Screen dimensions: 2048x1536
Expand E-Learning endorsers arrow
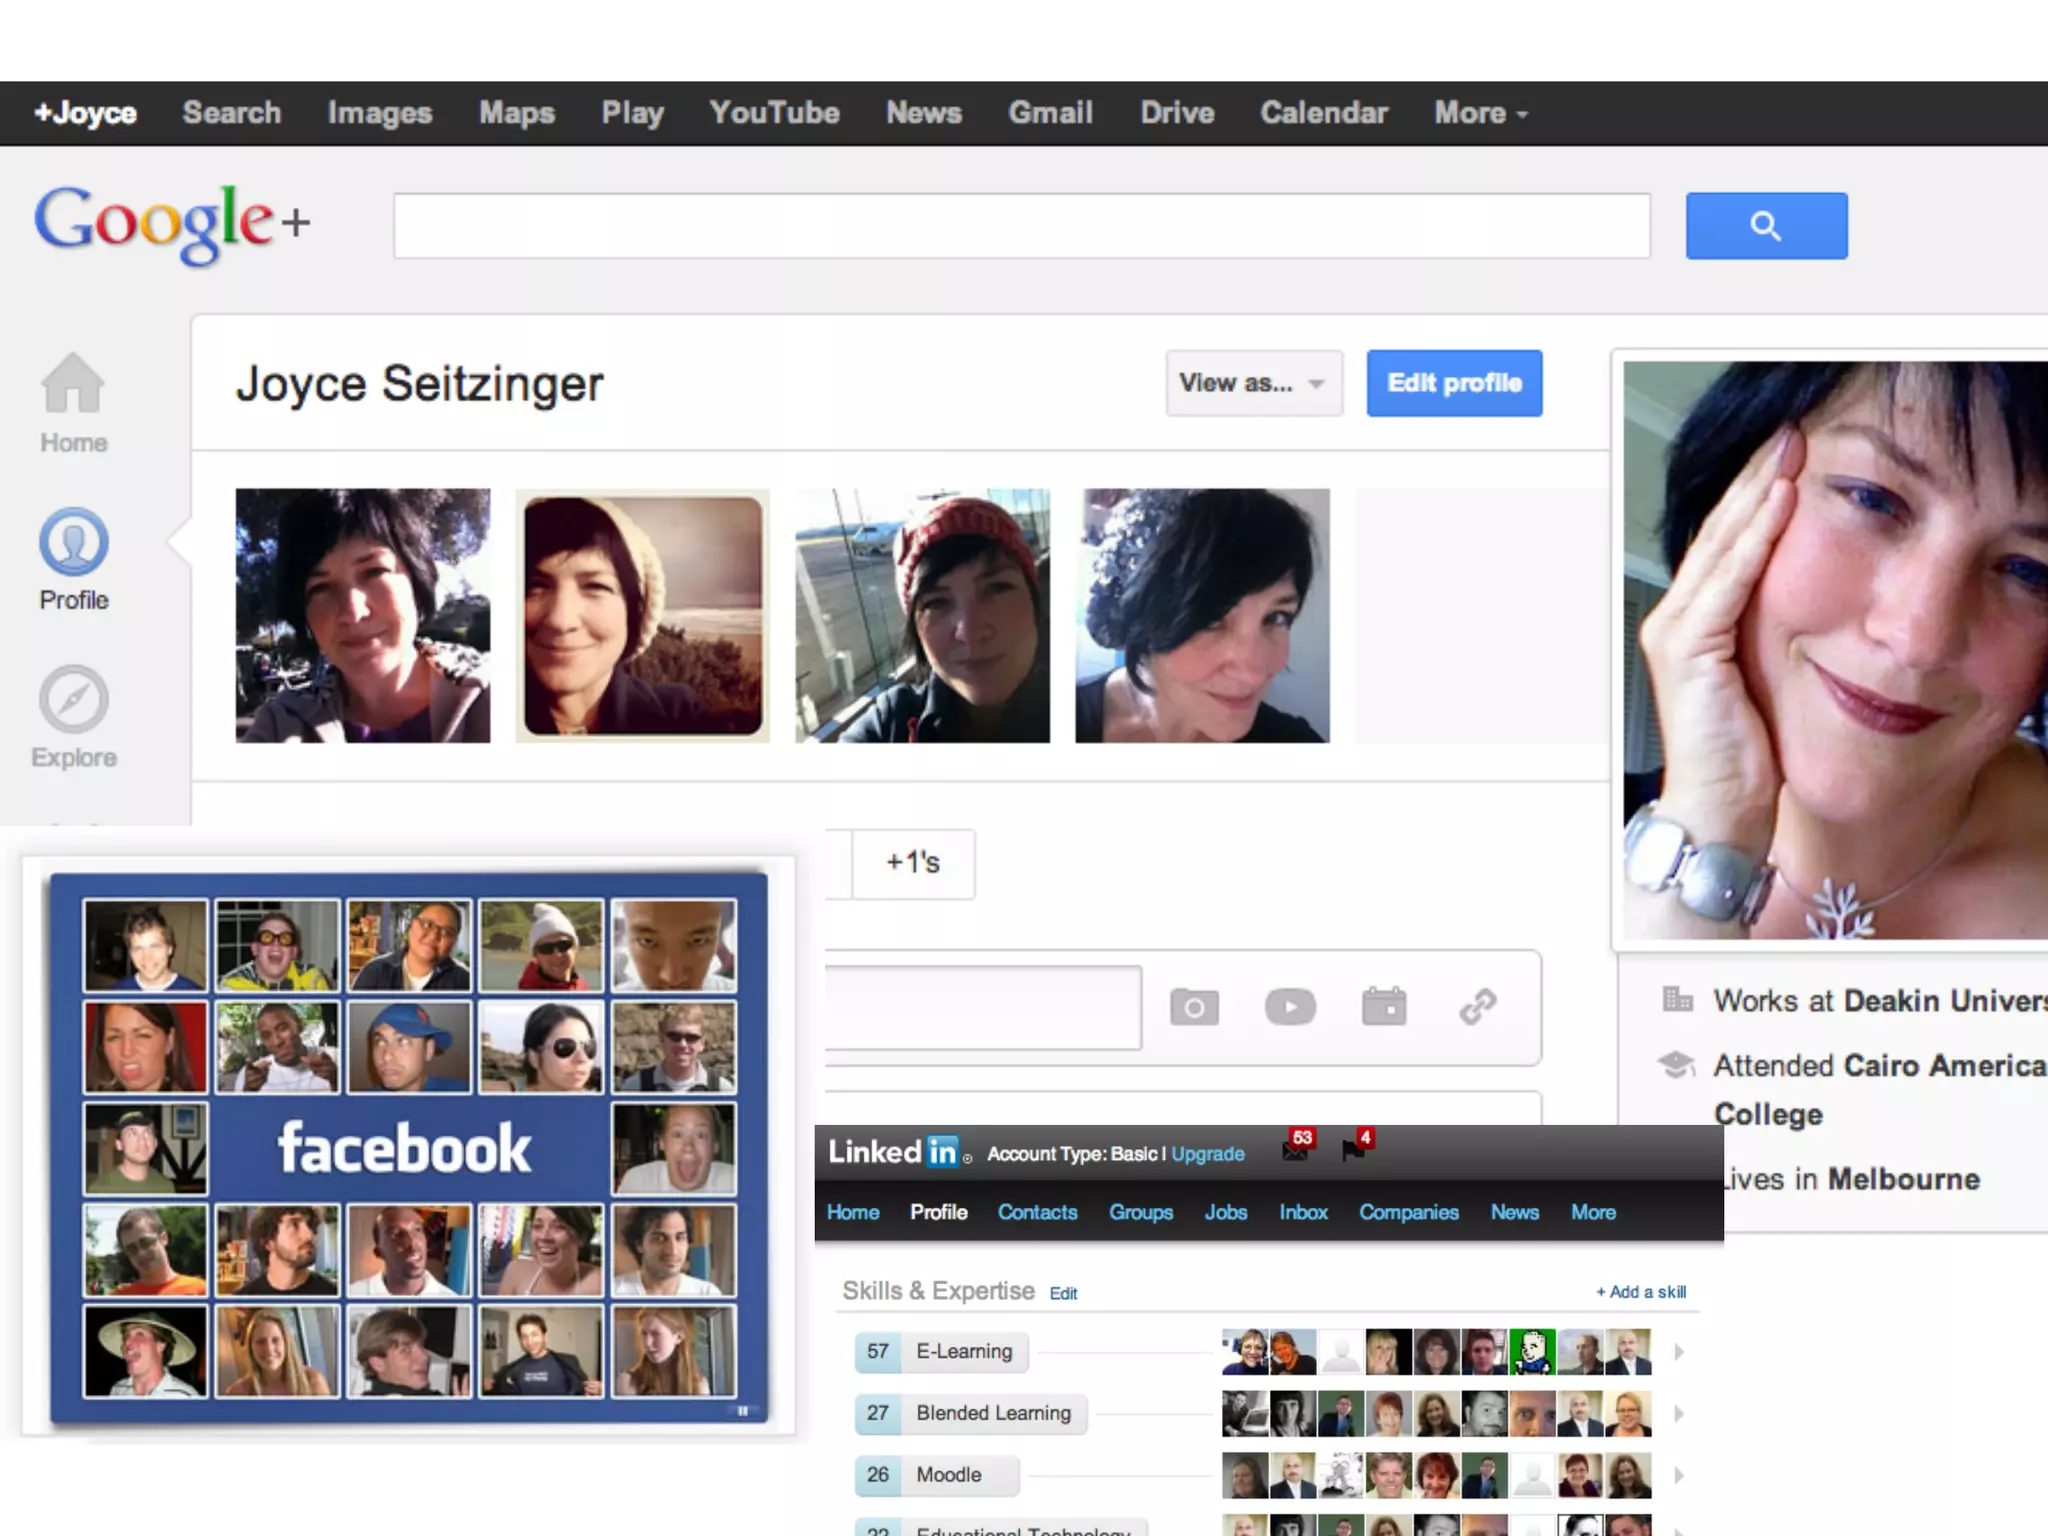[1679, 1352]
